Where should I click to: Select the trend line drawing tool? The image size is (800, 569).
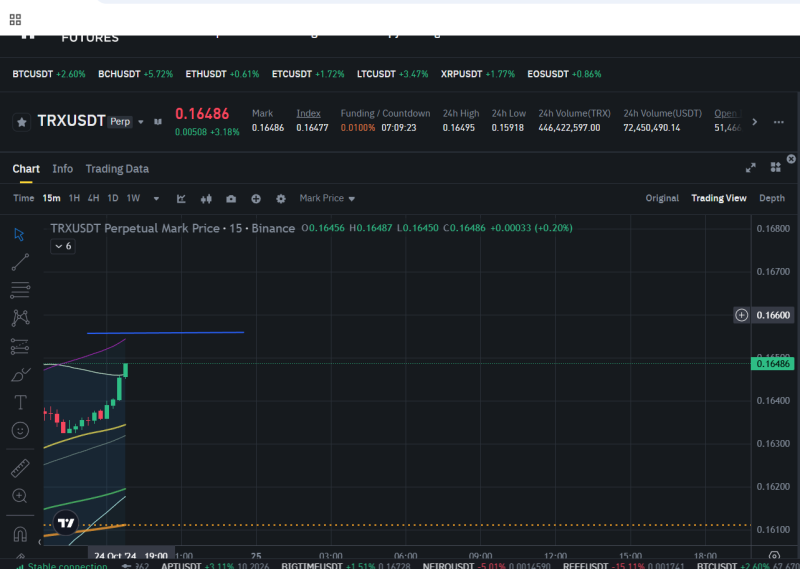click(20, 262)
